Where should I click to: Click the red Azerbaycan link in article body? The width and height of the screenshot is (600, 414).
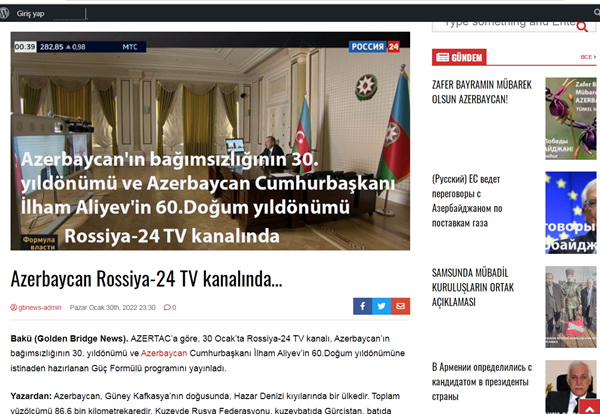pyautogui.click(x=164, y=353)
